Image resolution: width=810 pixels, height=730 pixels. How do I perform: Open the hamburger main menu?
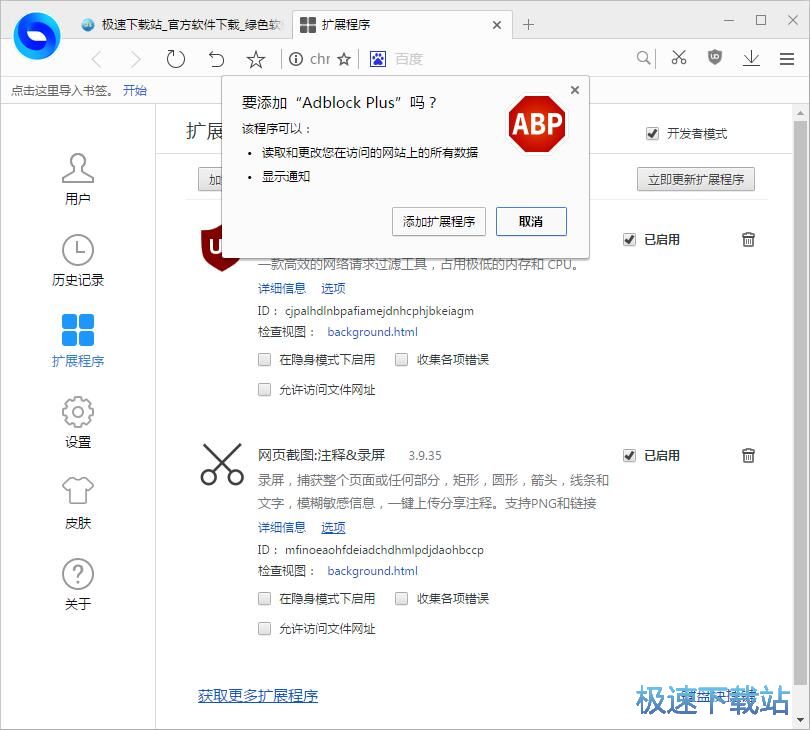tap(787, 59)
